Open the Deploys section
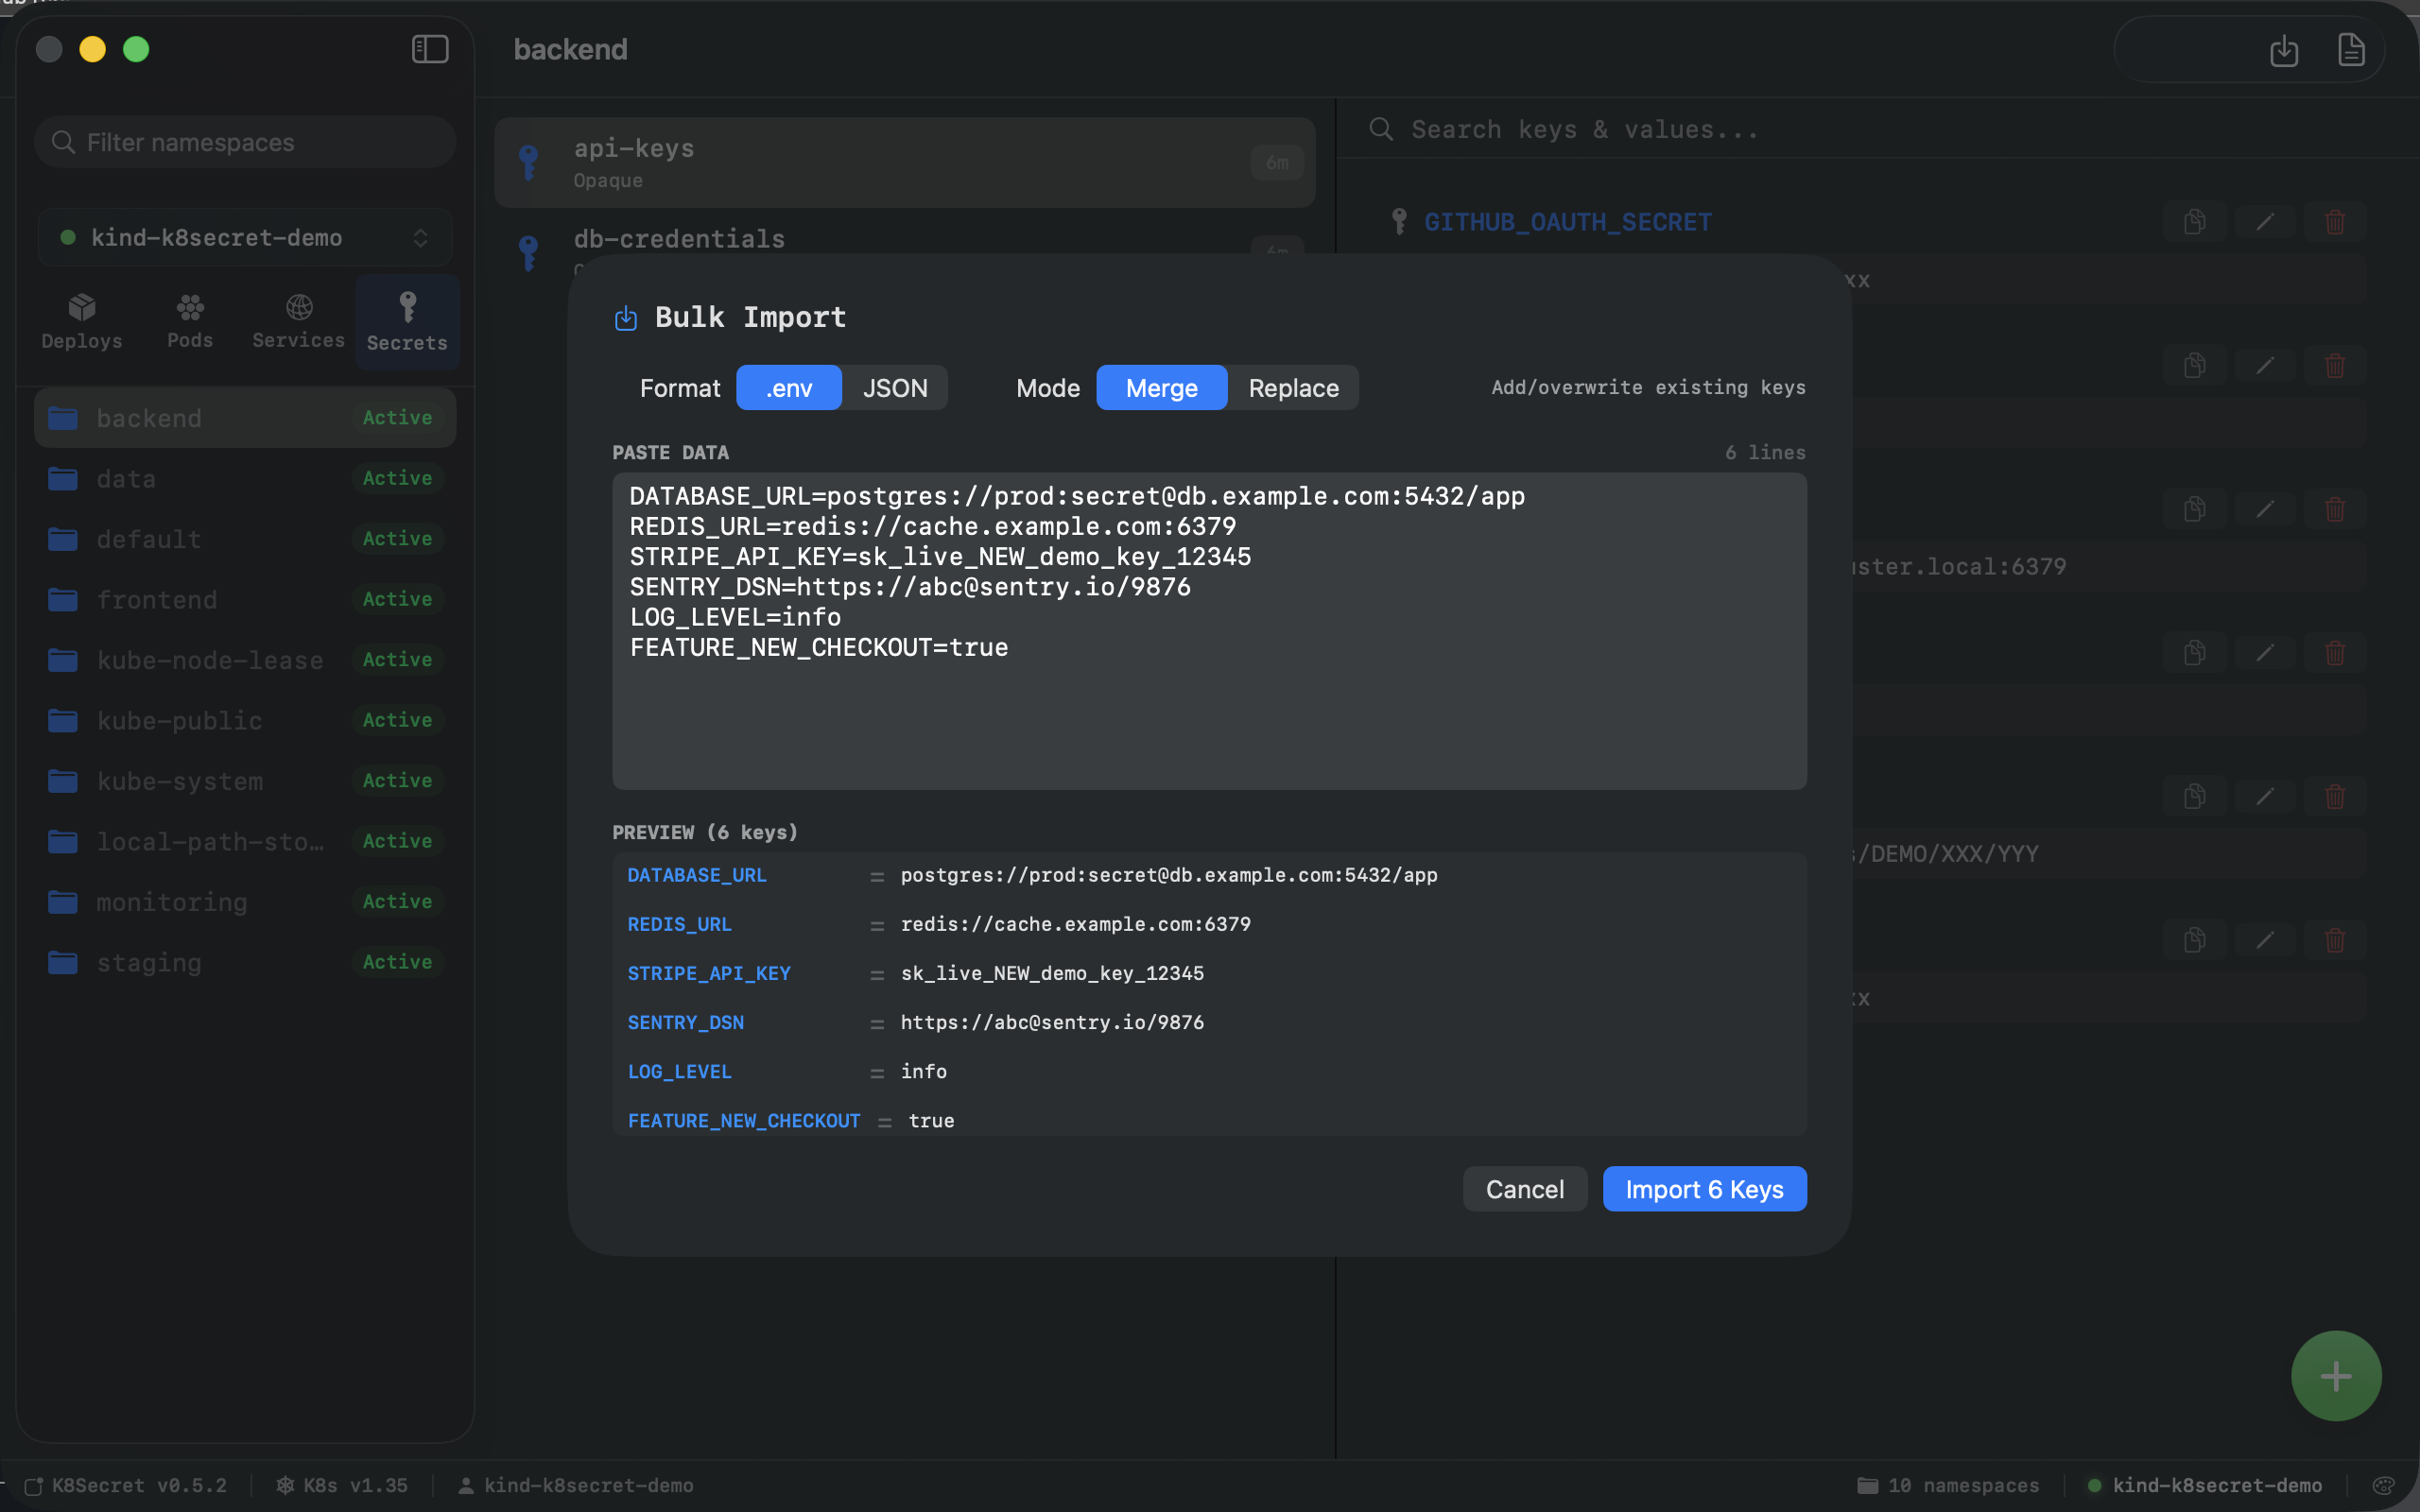 pos(82,322)
